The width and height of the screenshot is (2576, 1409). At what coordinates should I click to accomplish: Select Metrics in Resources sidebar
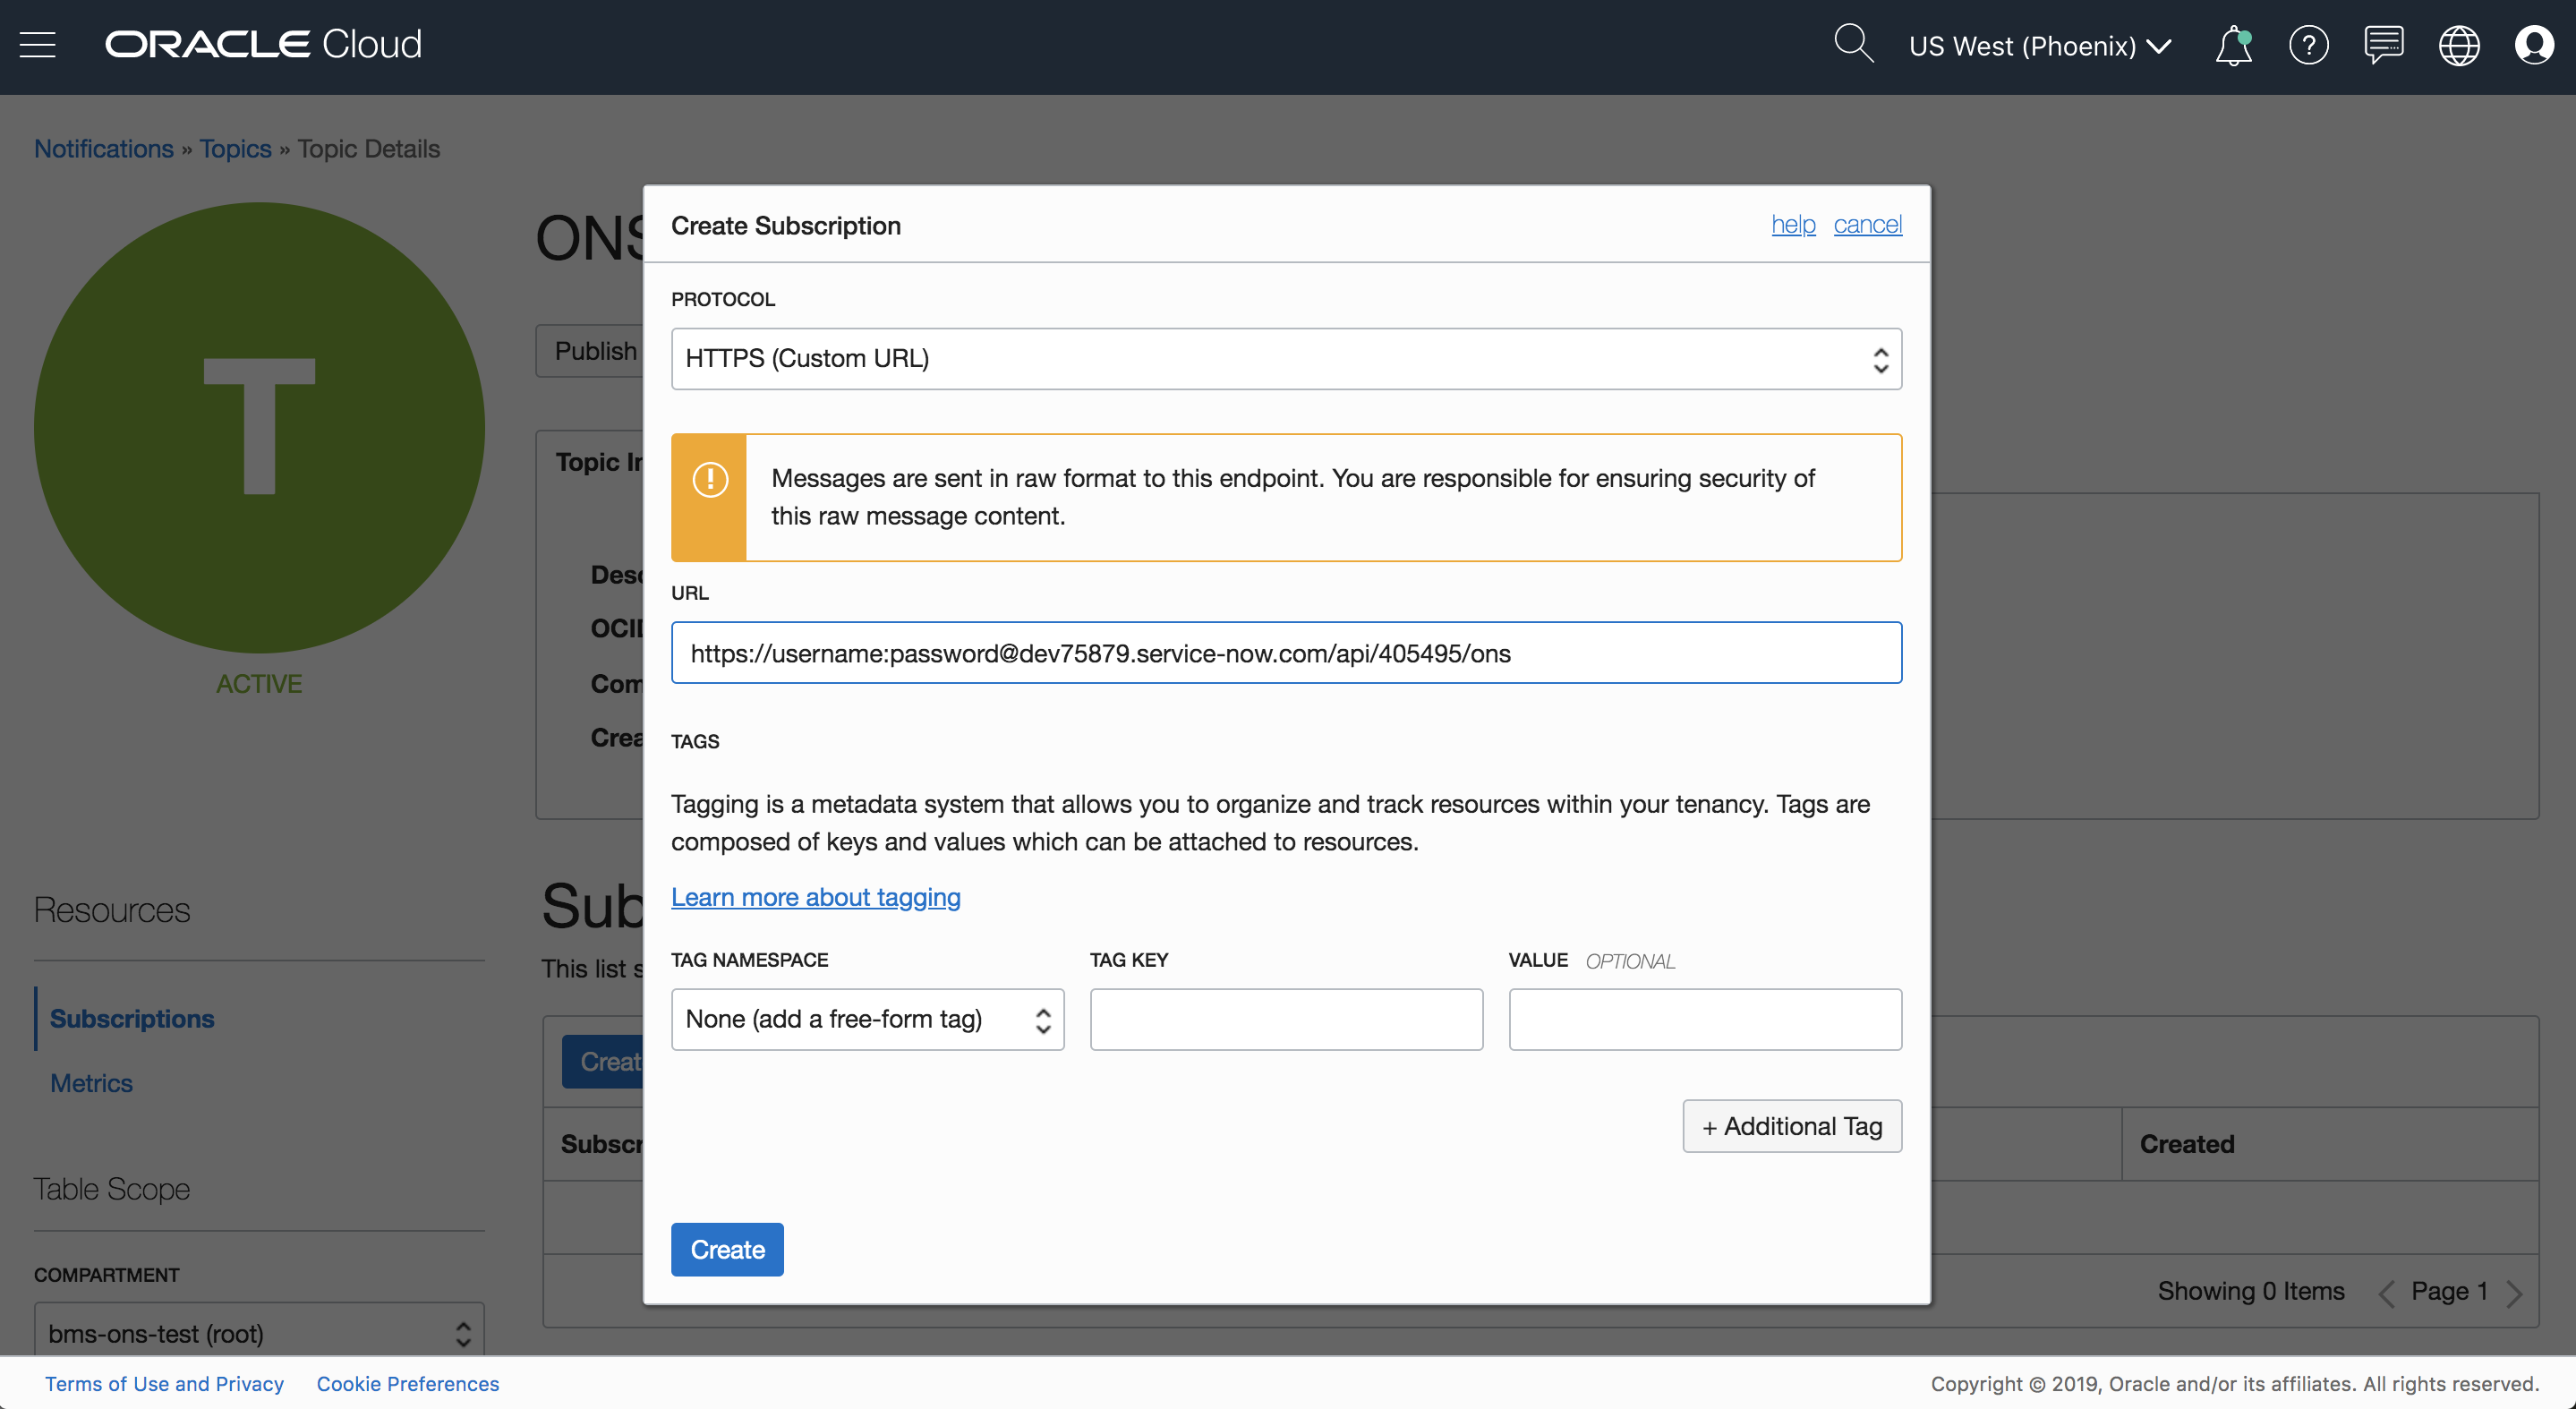point(91,1083)
